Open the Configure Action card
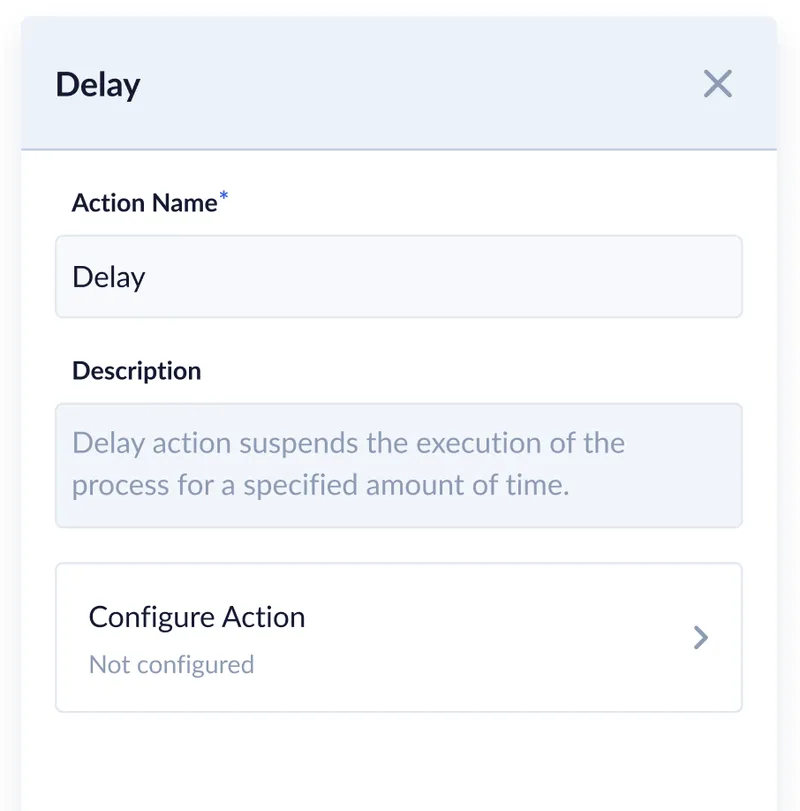Screen dimensions: 800x811 click(x=398, y=638)
